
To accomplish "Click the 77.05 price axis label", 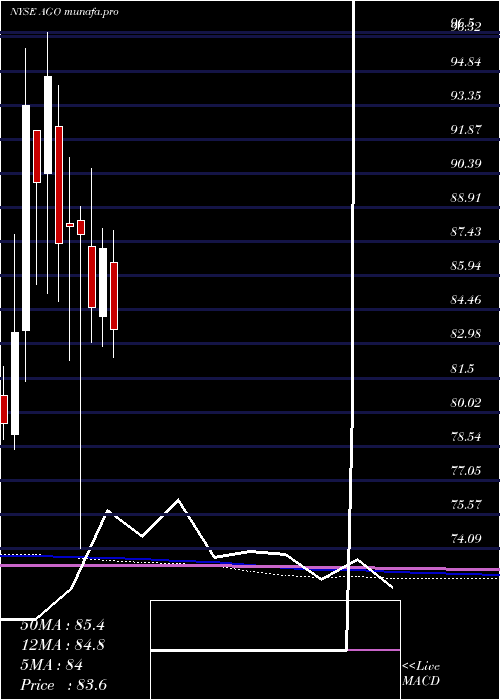I will coord(466,470).
